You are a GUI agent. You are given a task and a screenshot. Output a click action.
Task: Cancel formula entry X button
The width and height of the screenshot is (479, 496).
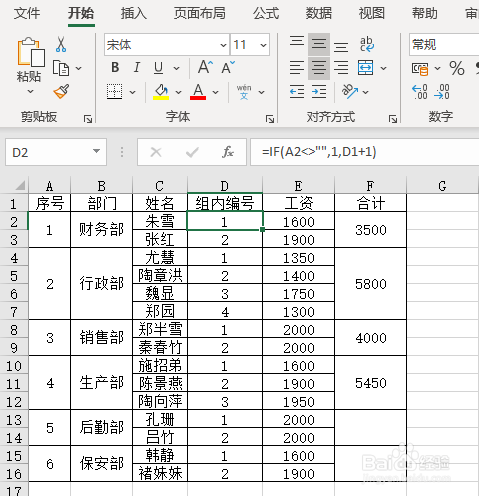pyautogui.click(x=156, y=152)
